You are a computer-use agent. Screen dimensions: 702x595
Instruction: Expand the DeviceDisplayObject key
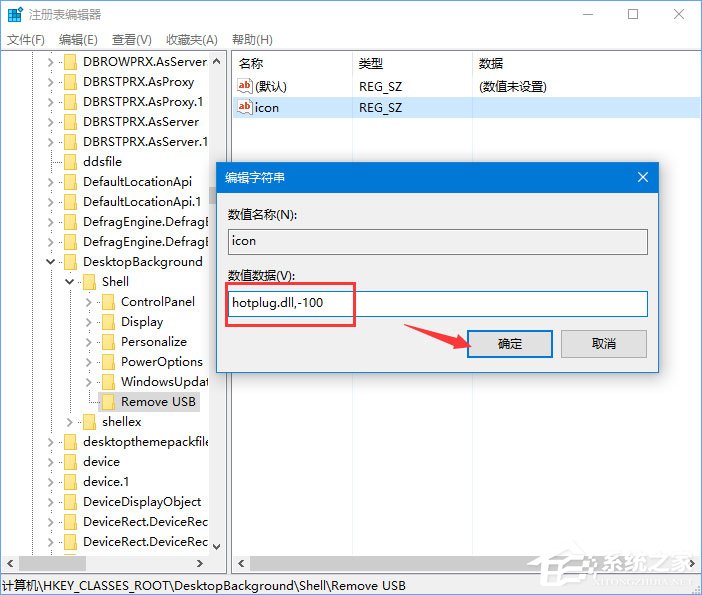pyautogui.click(x=50, y=502)
